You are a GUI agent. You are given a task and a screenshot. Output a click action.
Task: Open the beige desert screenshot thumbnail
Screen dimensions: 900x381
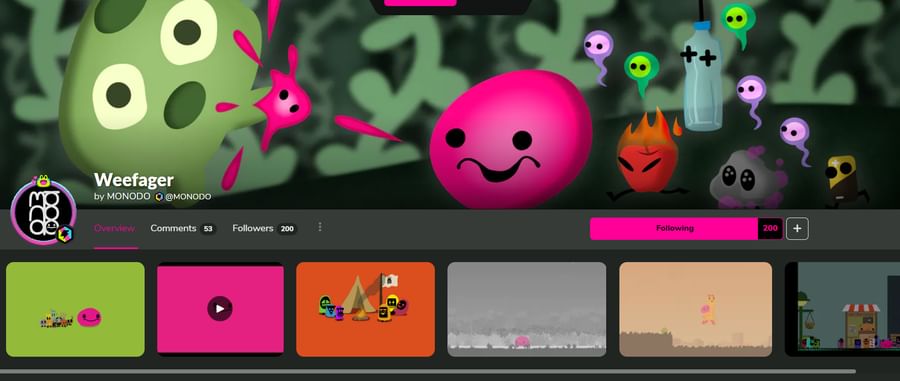pyautogui.click(x=696, y=309)
